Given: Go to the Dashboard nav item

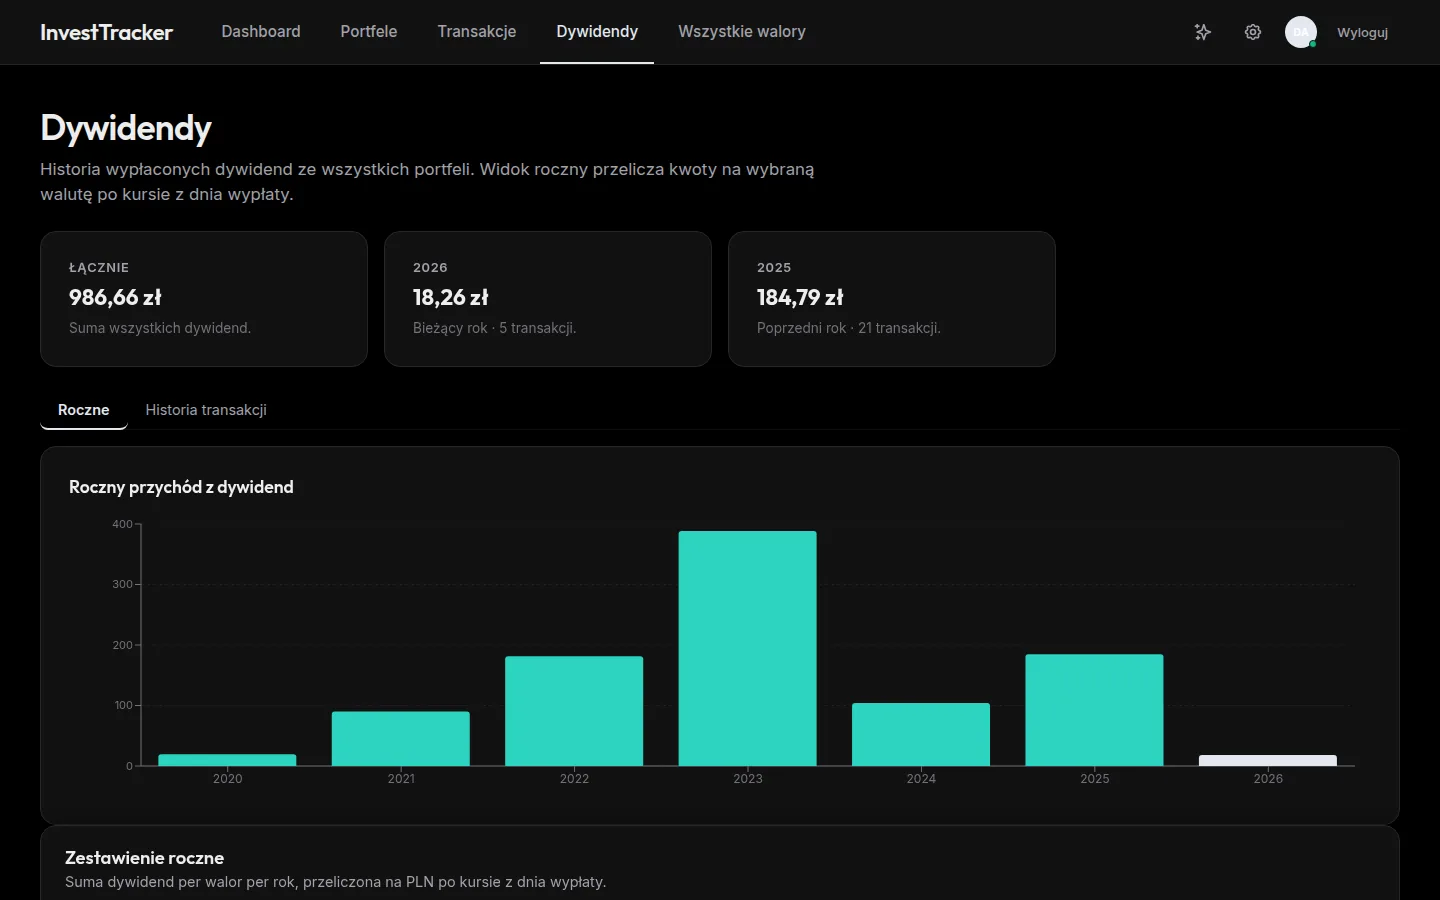Looking at the screenshot, I should [x=261, y=32].
